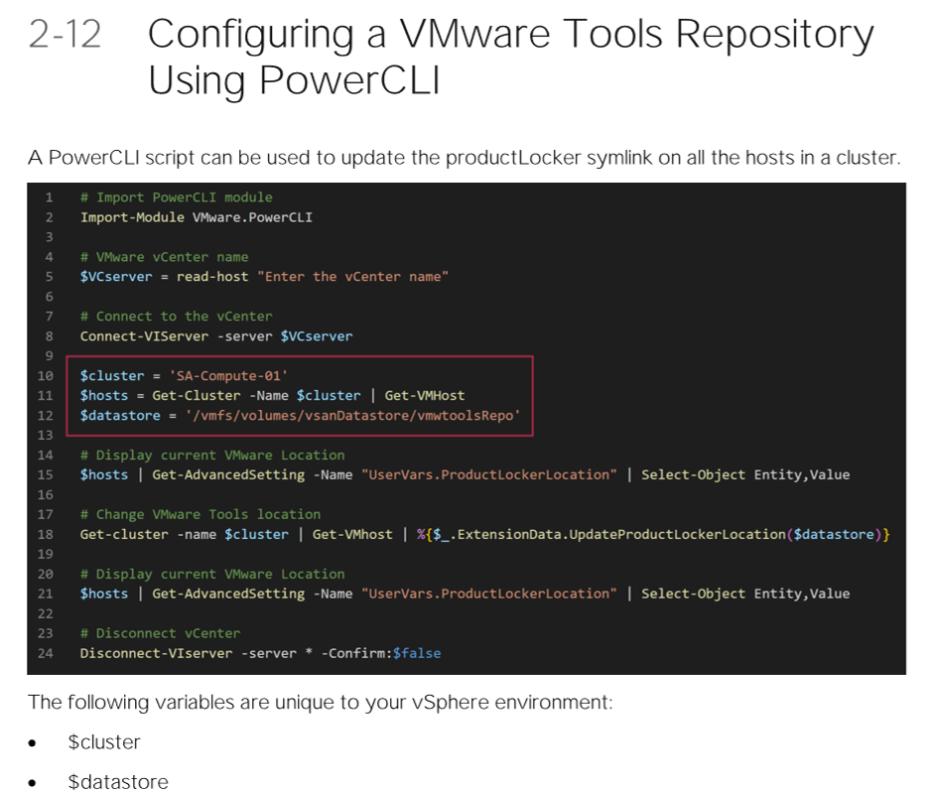Image resolution: width=936 pixels, height=792 pixels.
Task: Click the "$VCserver" variable on line 5
Action: click(x=116, y=277)
